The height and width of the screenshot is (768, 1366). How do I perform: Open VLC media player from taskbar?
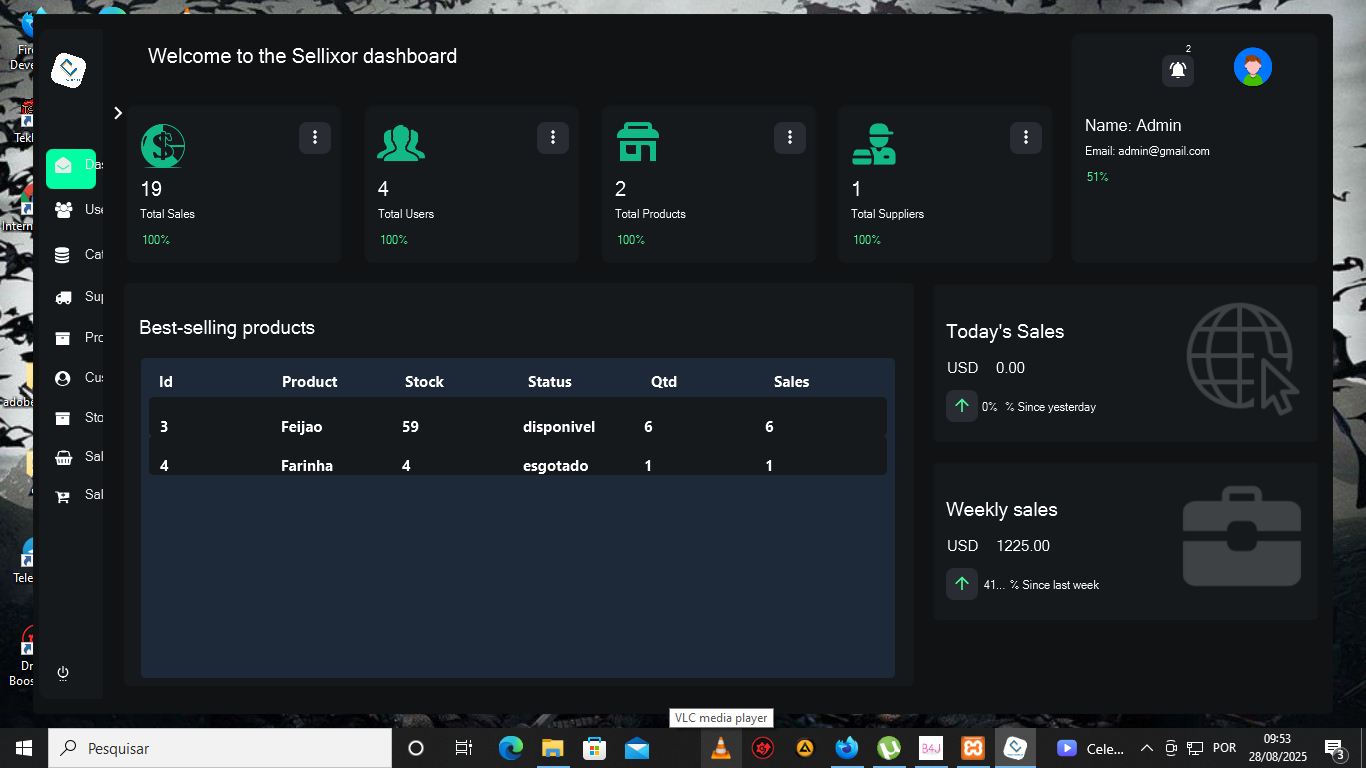pos(720,748)
